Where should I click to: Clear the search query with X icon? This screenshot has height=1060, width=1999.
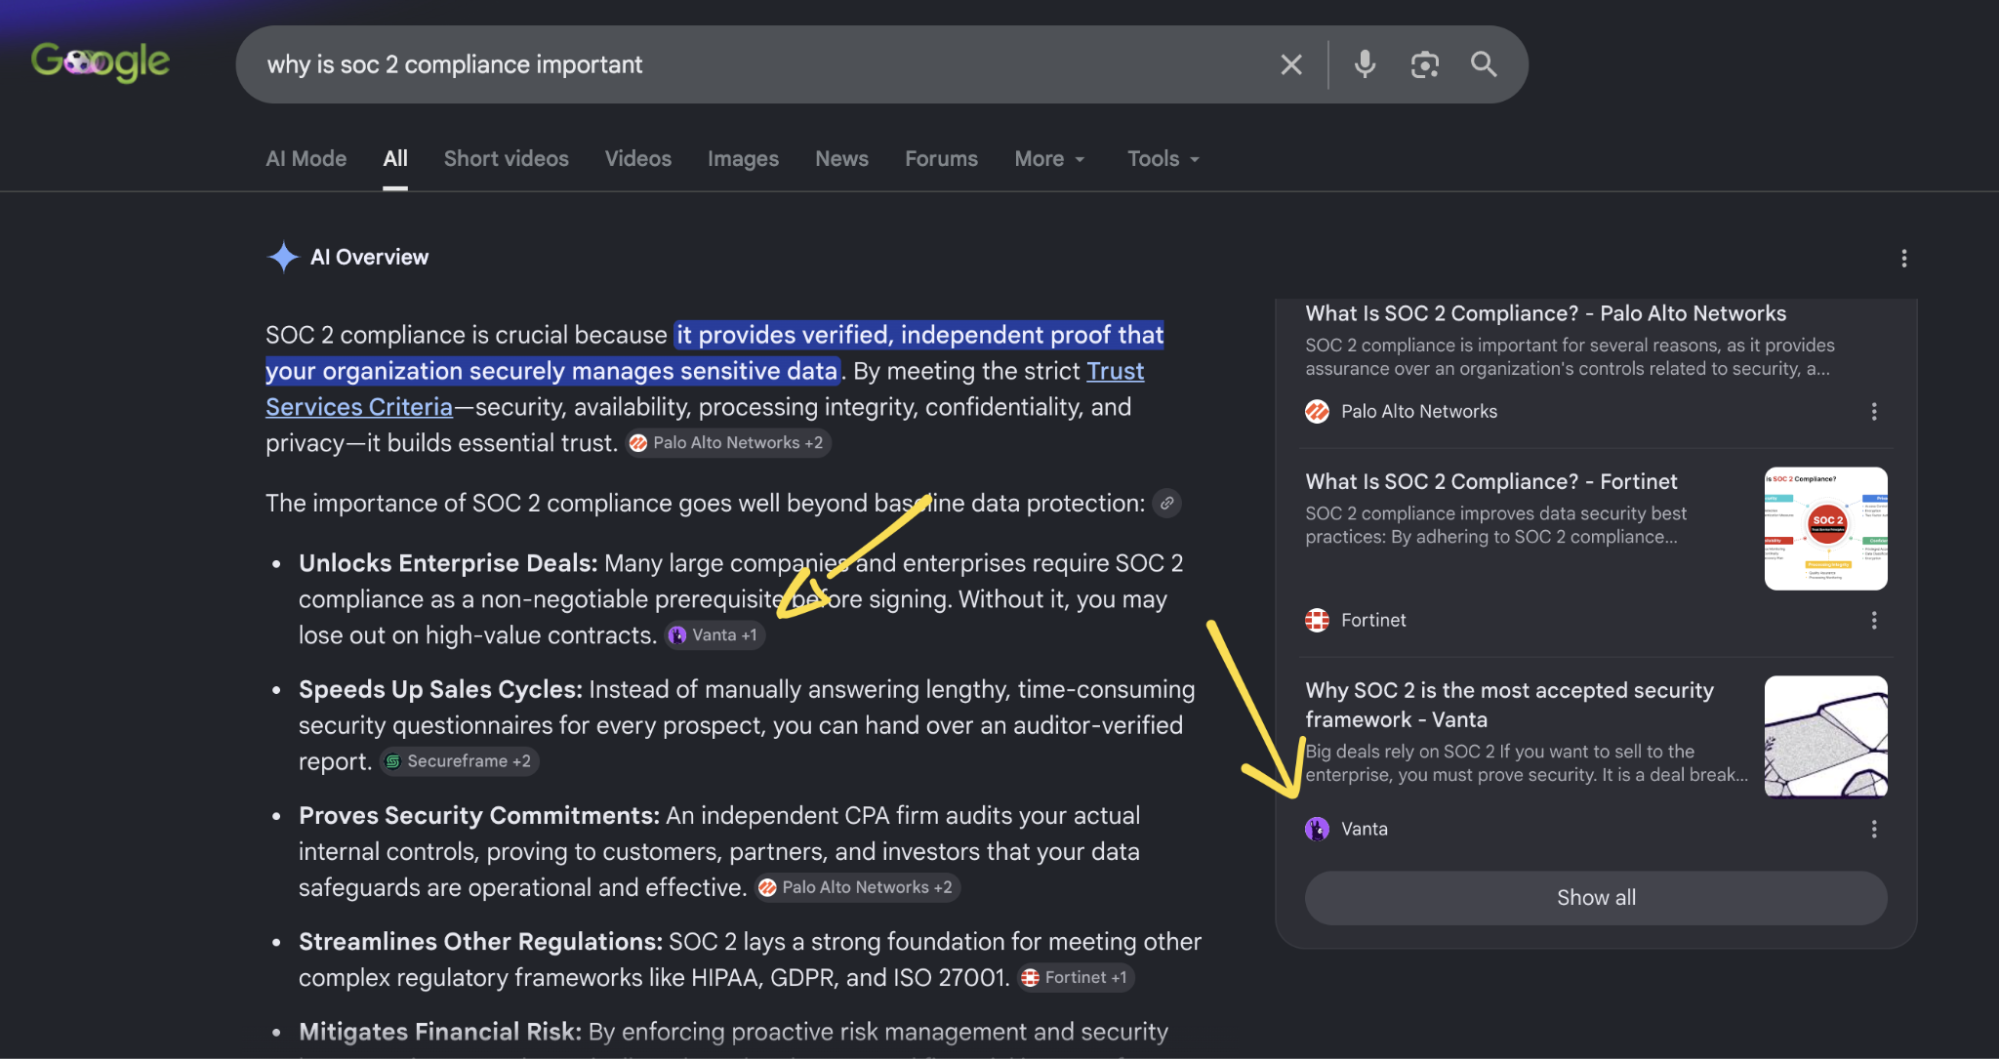(1291, 65)
